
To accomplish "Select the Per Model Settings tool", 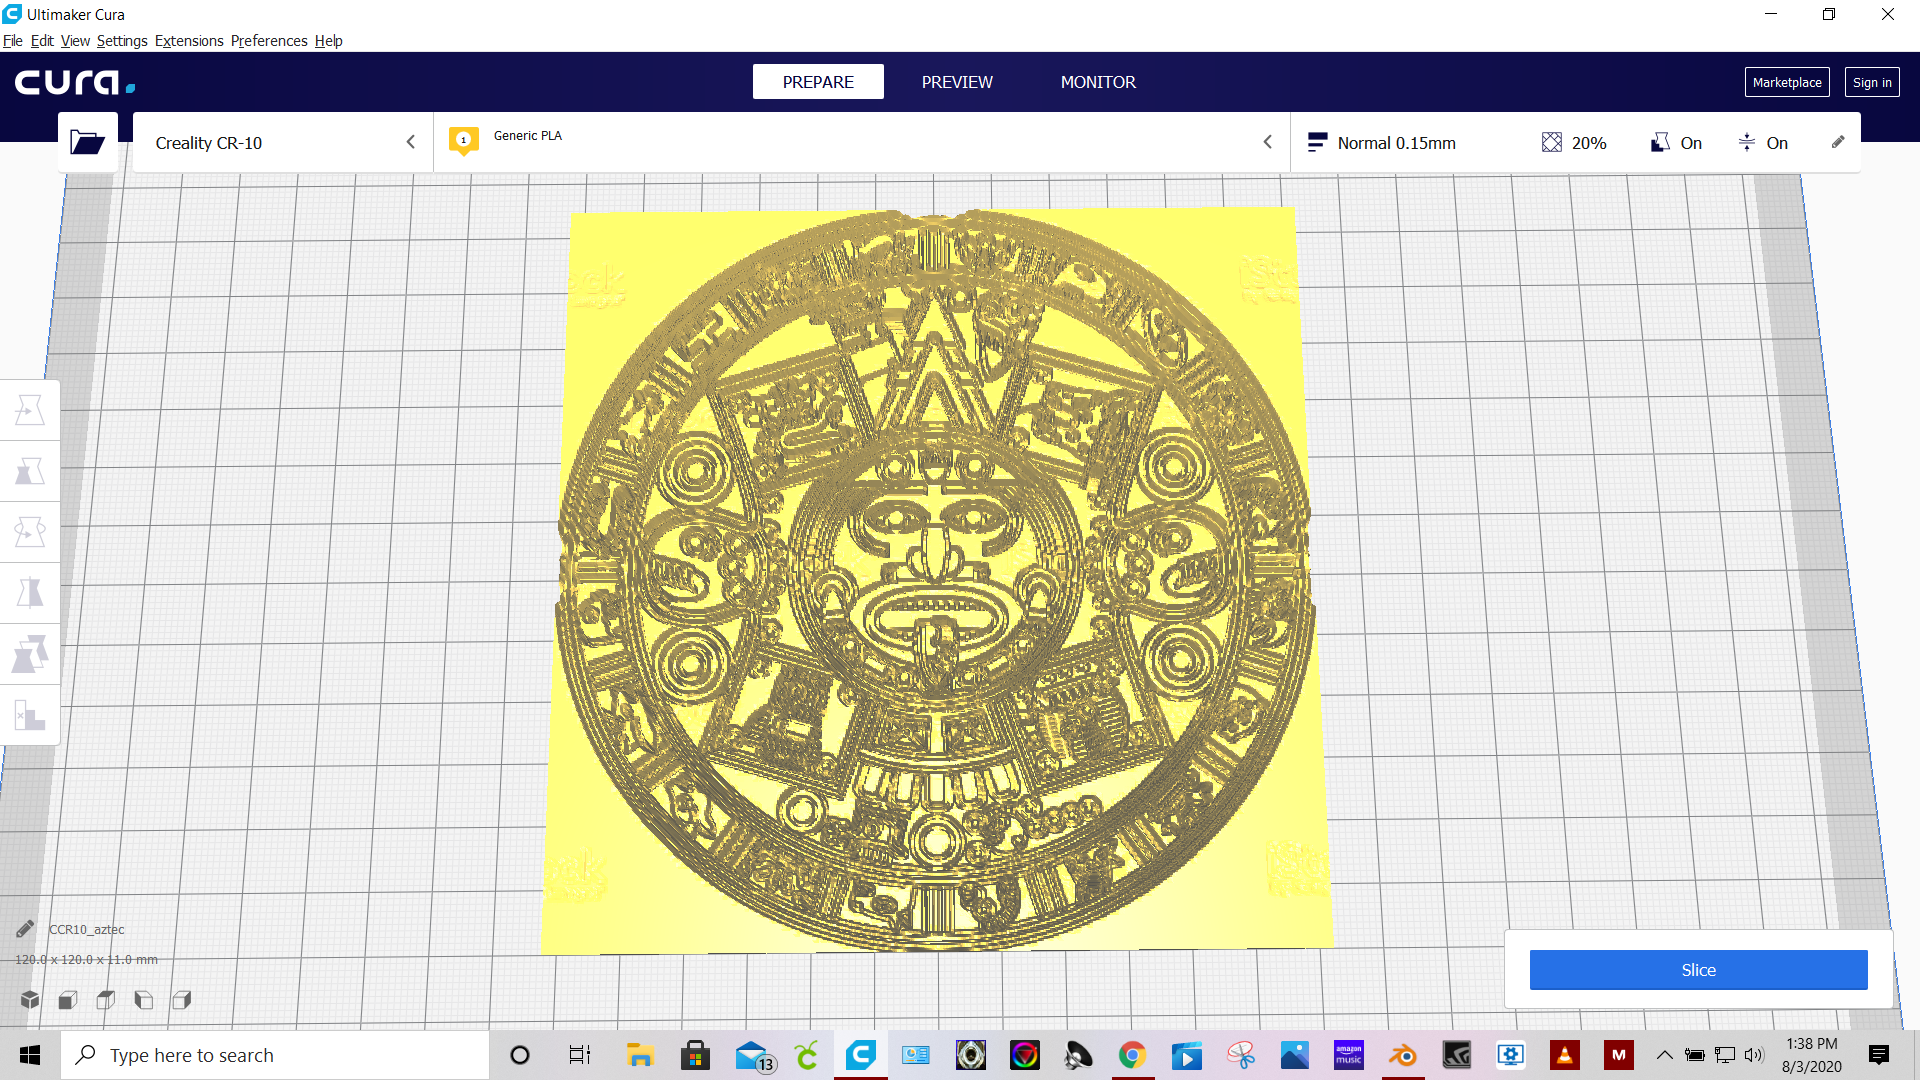I will pyautogui.click(x=30, y=654).
